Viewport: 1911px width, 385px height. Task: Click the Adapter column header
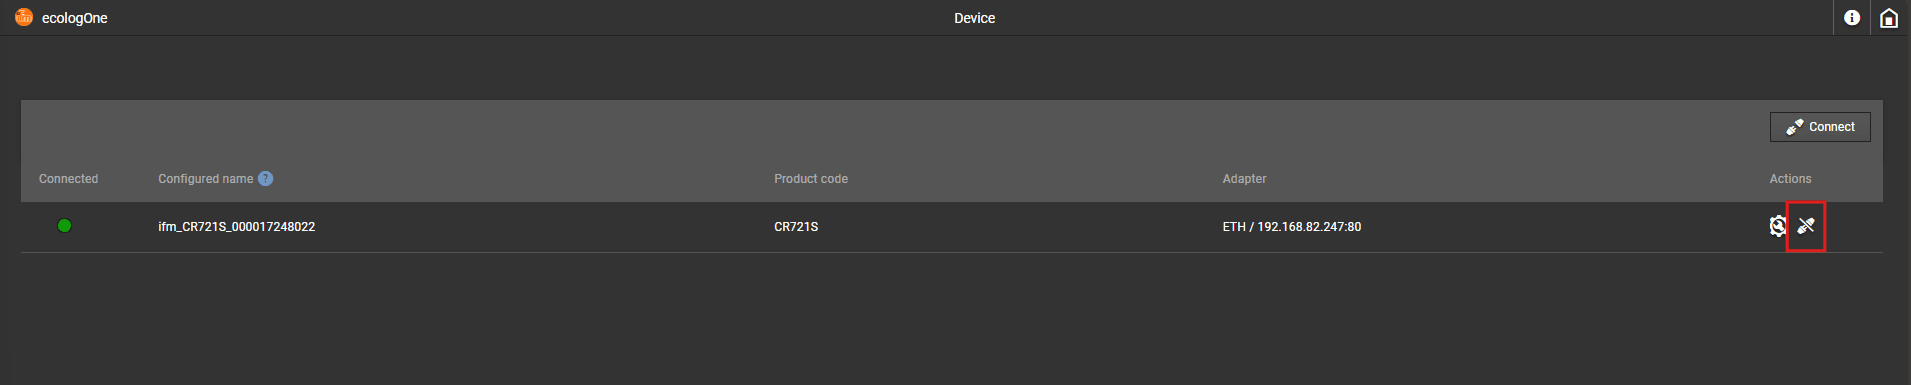pyautogui.click(x=1244, y=179)
